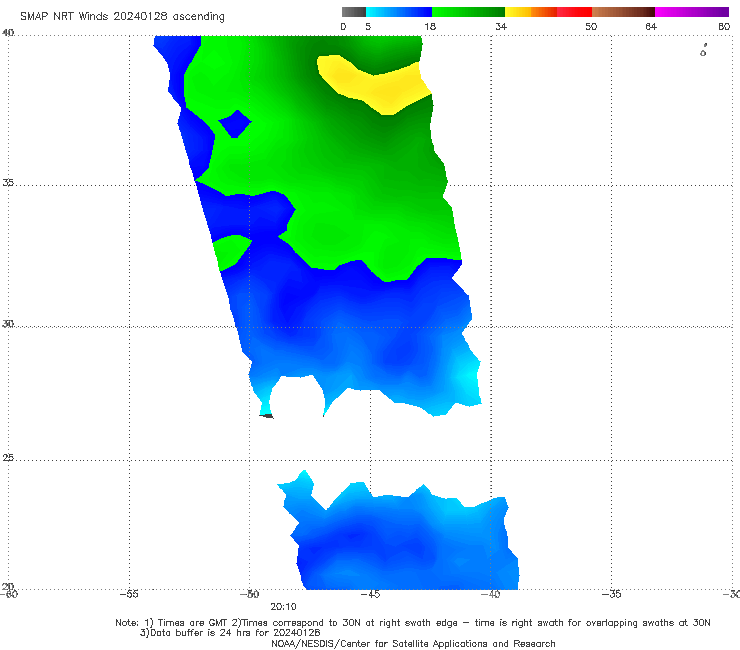740x650 pixels.
Task: Click the red segment of the color bar
Action: click(x=574, y=12)
